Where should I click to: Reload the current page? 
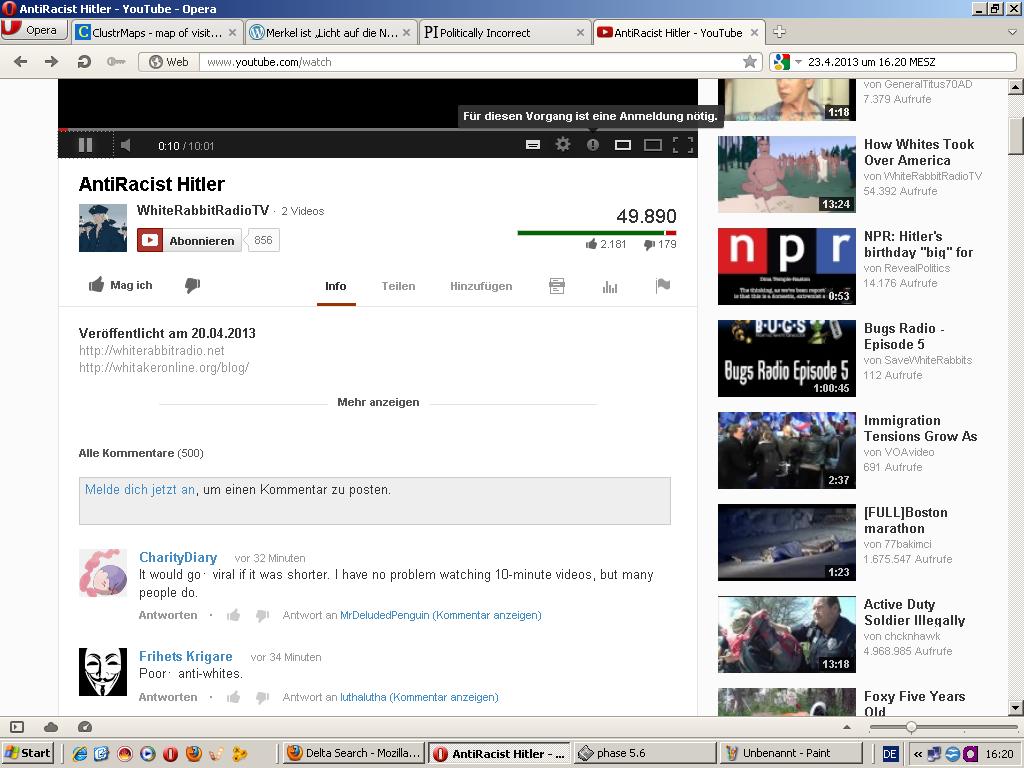pos(84,62)
